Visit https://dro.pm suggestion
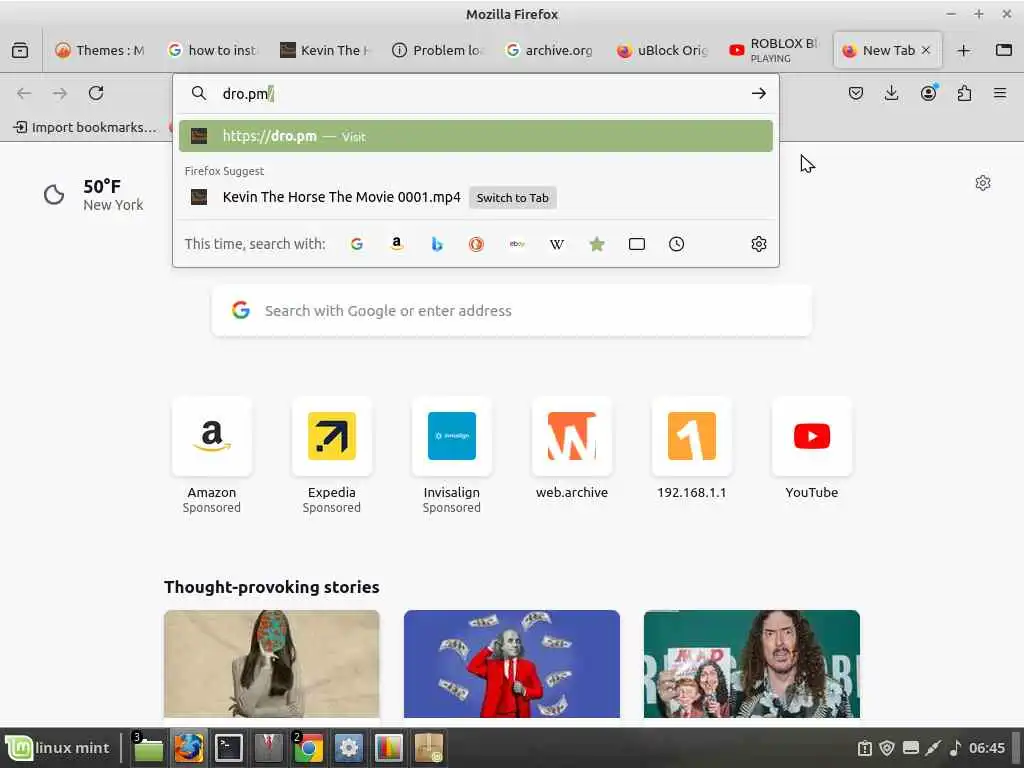Screen dimensions: 1024x768 (475, 136)
